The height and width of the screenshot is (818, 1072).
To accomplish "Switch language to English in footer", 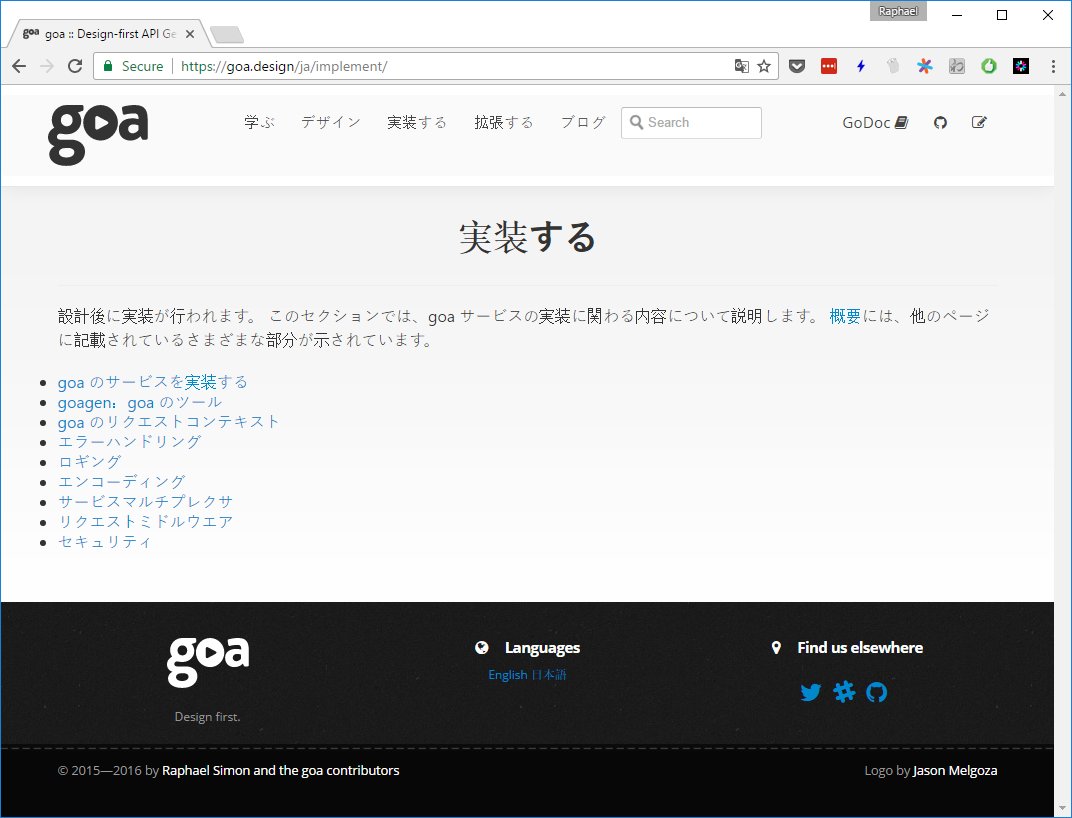I will point(508,674).
